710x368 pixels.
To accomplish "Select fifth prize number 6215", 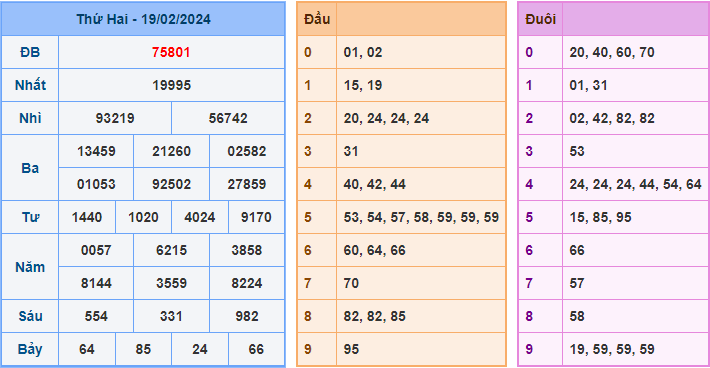I will click(x=171, y=250).
